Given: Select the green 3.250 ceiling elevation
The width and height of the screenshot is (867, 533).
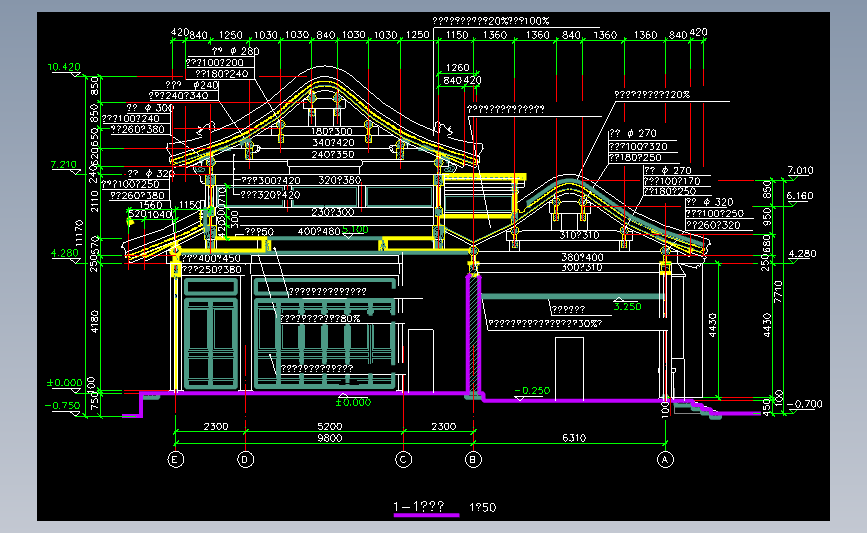Looking at the screenshot, I should [x=628, y=306].
